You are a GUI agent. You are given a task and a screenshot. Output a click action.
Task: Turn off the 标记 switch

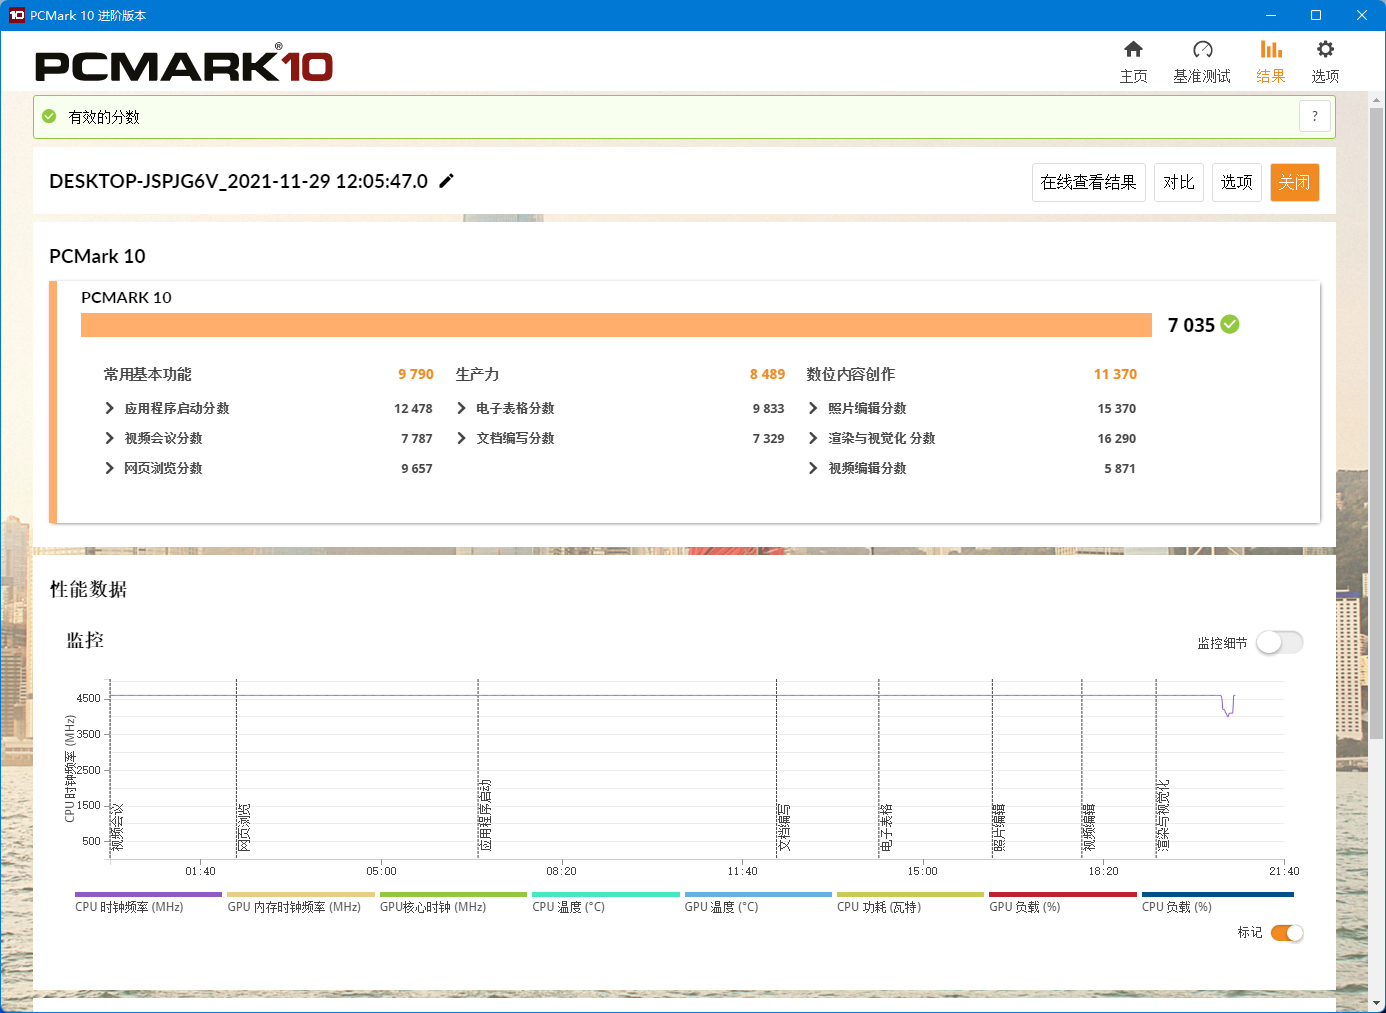coord(1287,933)
